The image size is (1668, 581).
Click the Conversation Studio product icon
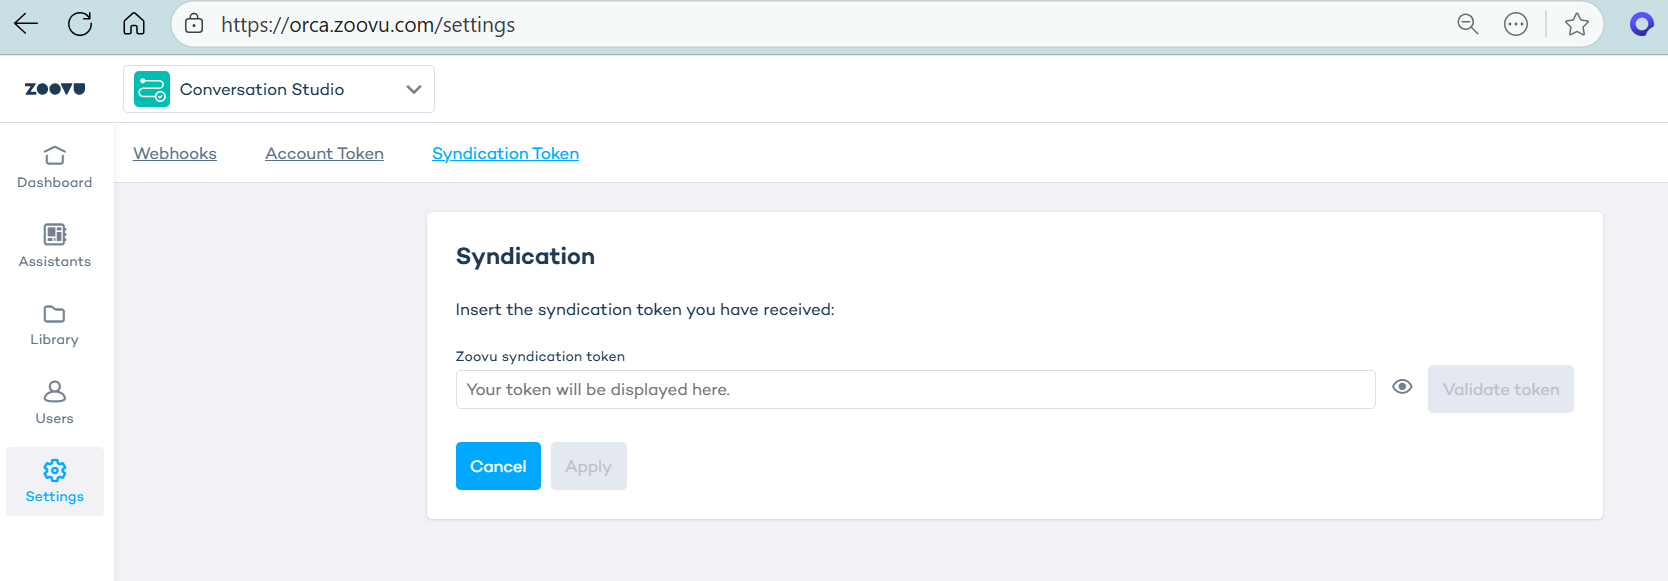150,88
